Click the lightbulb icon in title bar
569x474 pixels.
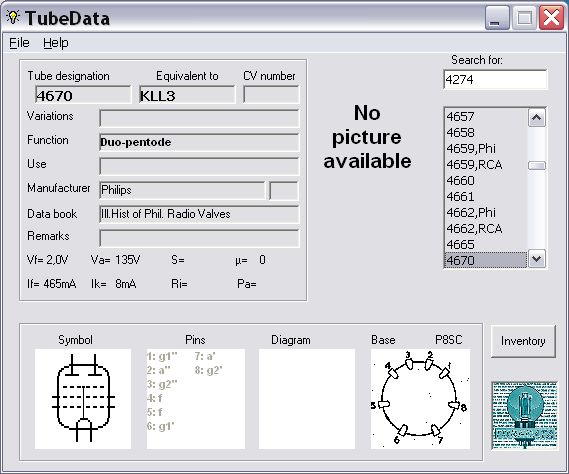pyautogui.click(x=13, y=17)
